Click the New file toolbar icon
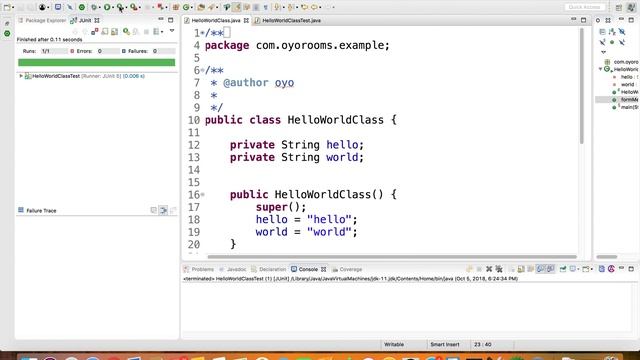 7,7
